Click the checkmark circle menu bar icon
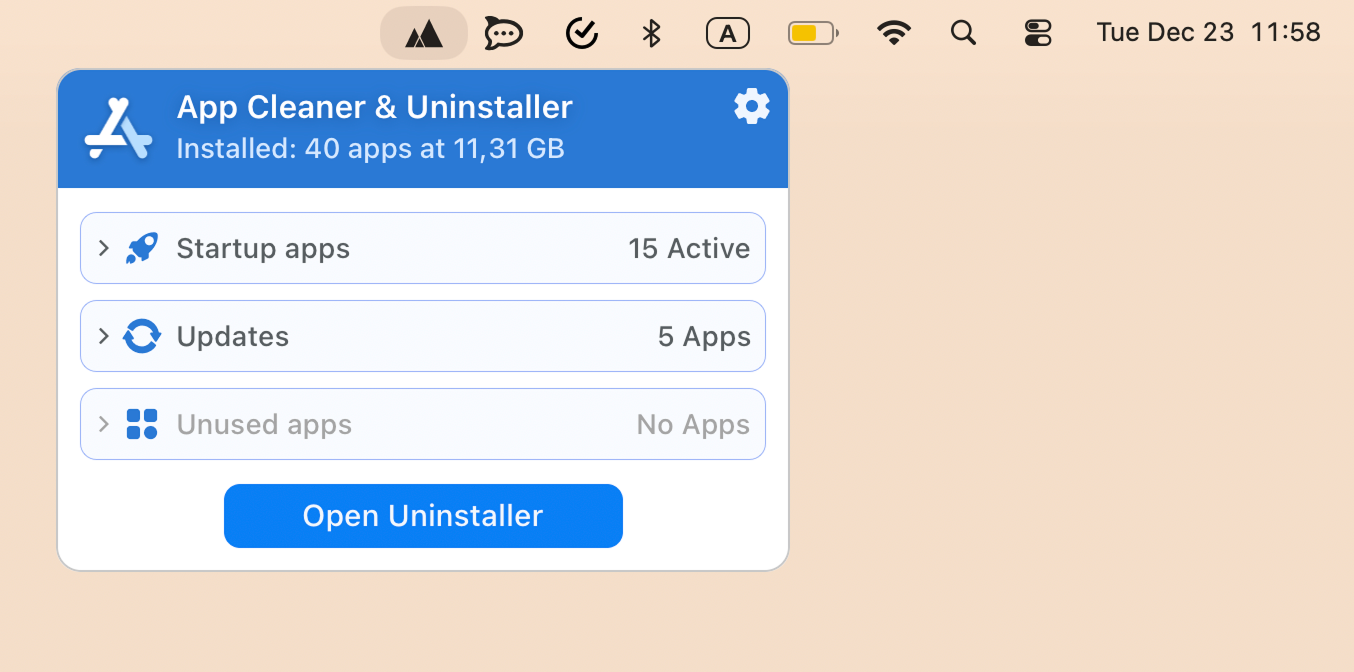 pyautogui.click(x=581, y=32)
